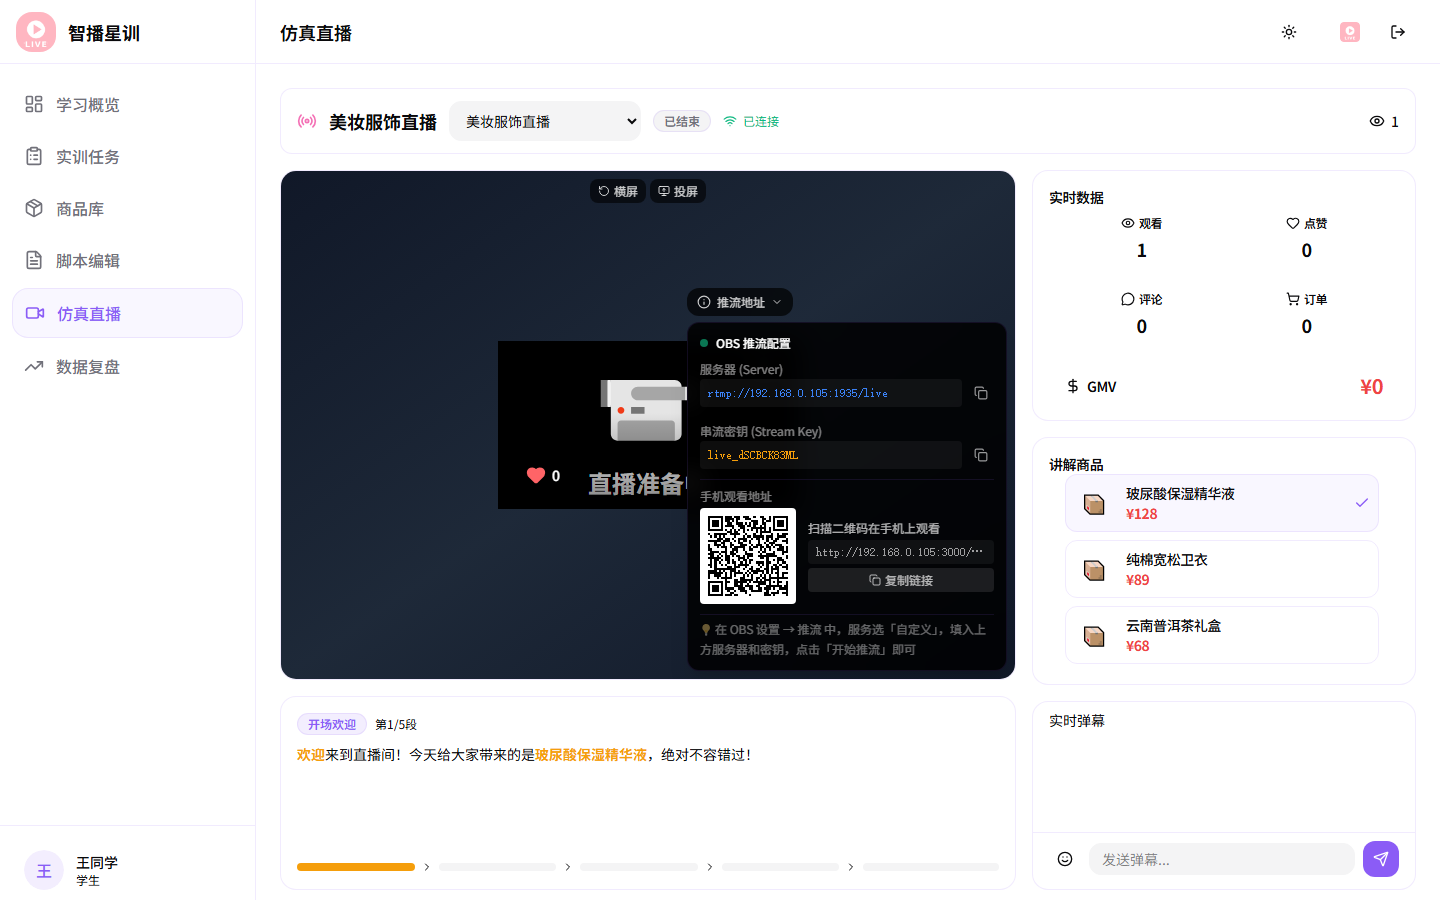Toggle the 横屏 orientation button

coord(618,191)
